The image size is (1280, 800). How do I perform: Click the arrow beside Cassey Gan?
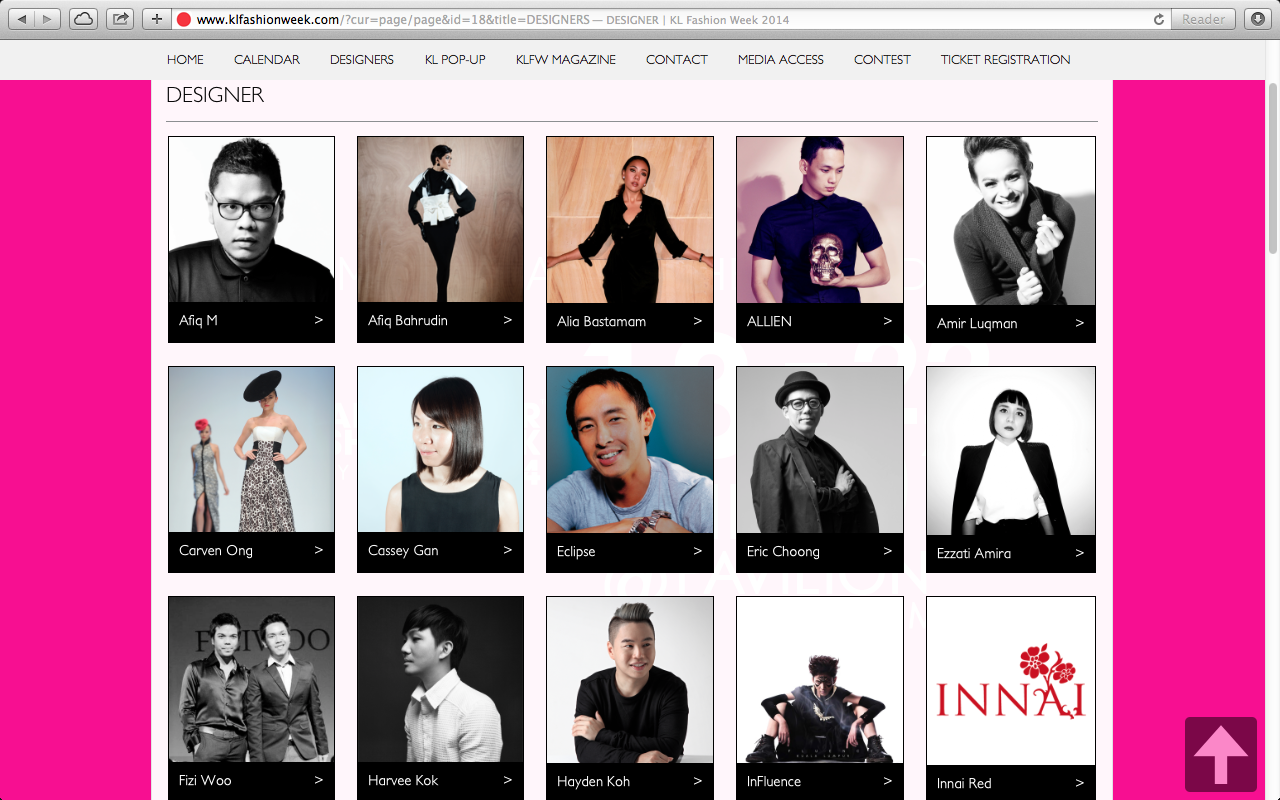coord(508,550)
